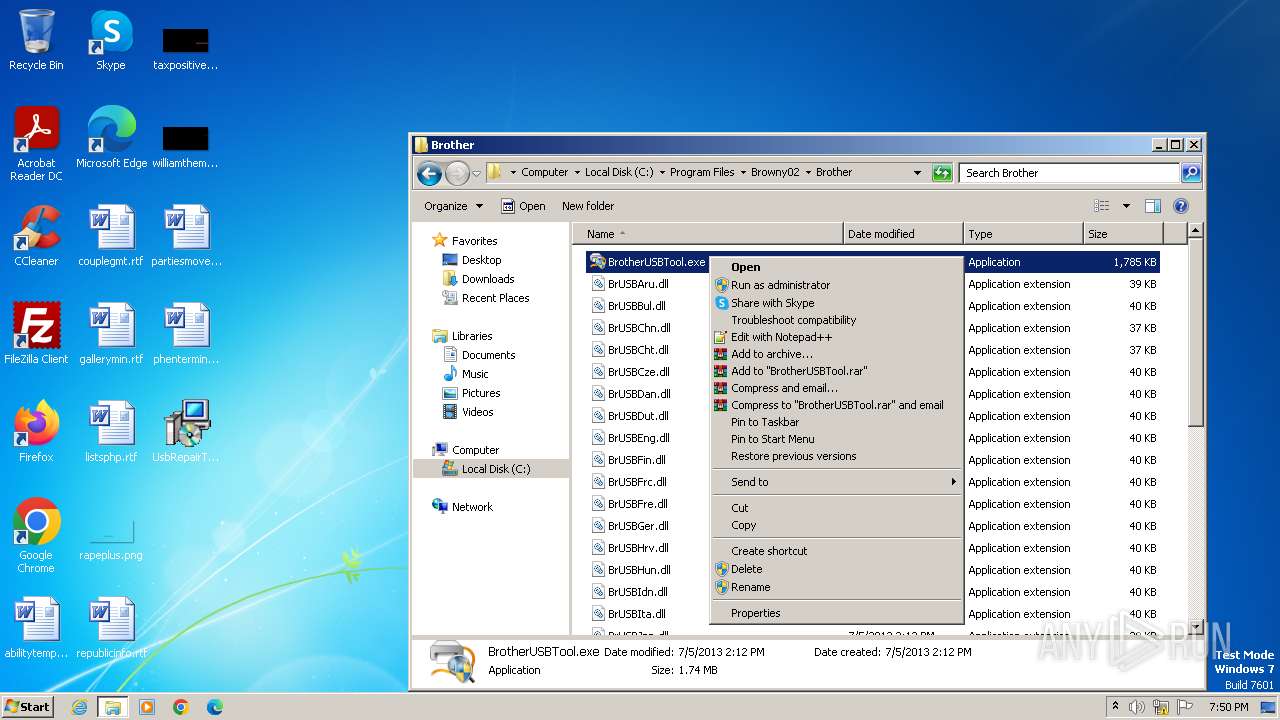Select BrUSBEng.dll file
This screenshot has width=1280, height=720.
pos(638,438)
